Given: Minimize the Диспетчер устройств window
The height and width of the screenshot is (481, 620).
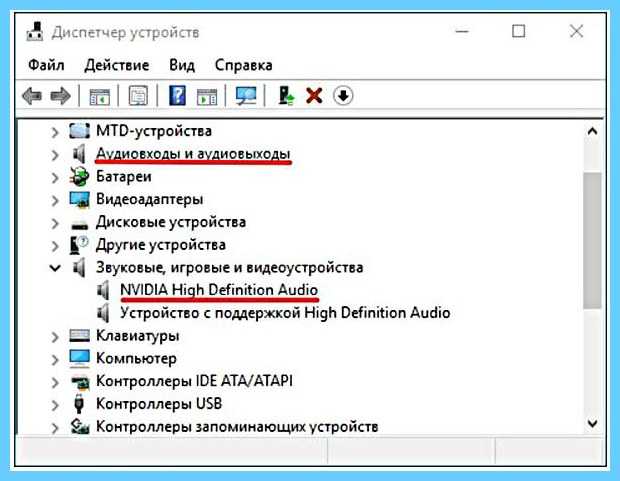Looking at the screenshot, I should tap(462, 31).
